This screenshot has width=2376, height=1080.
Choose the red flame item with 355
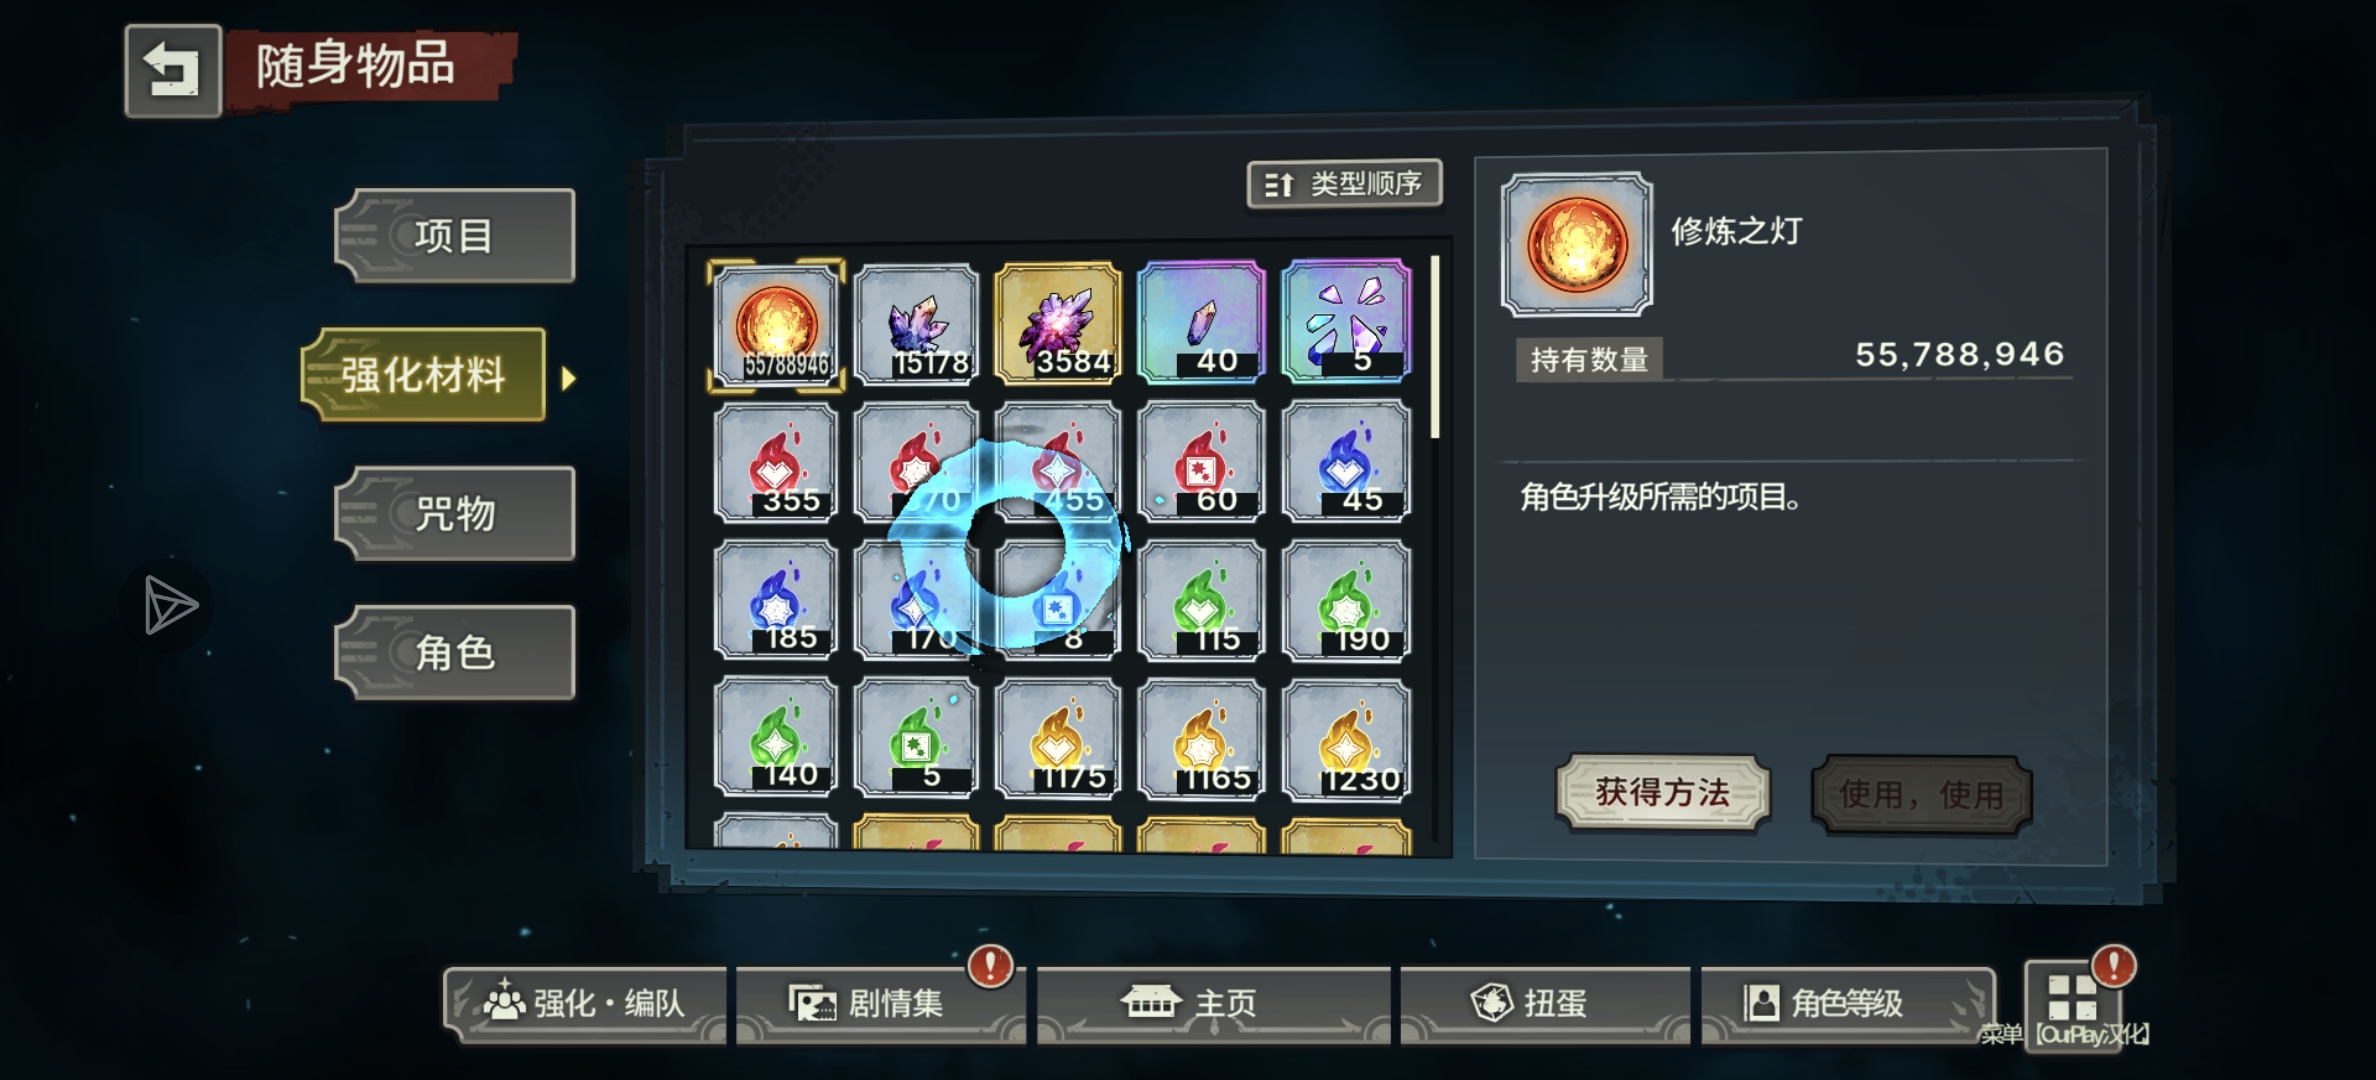click(776, 461)
